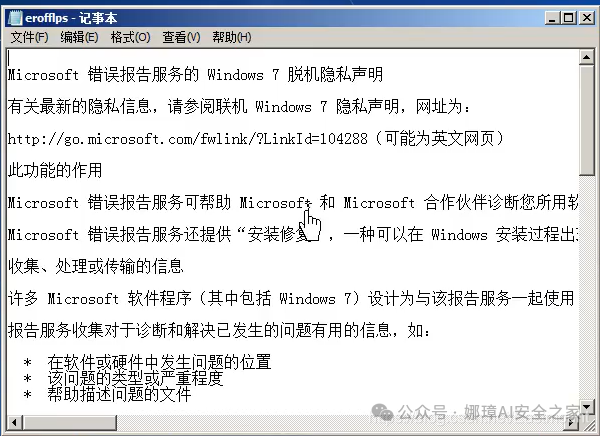Click the vertical scrollbar thumb
600x436 pixels.
point(586,120)
